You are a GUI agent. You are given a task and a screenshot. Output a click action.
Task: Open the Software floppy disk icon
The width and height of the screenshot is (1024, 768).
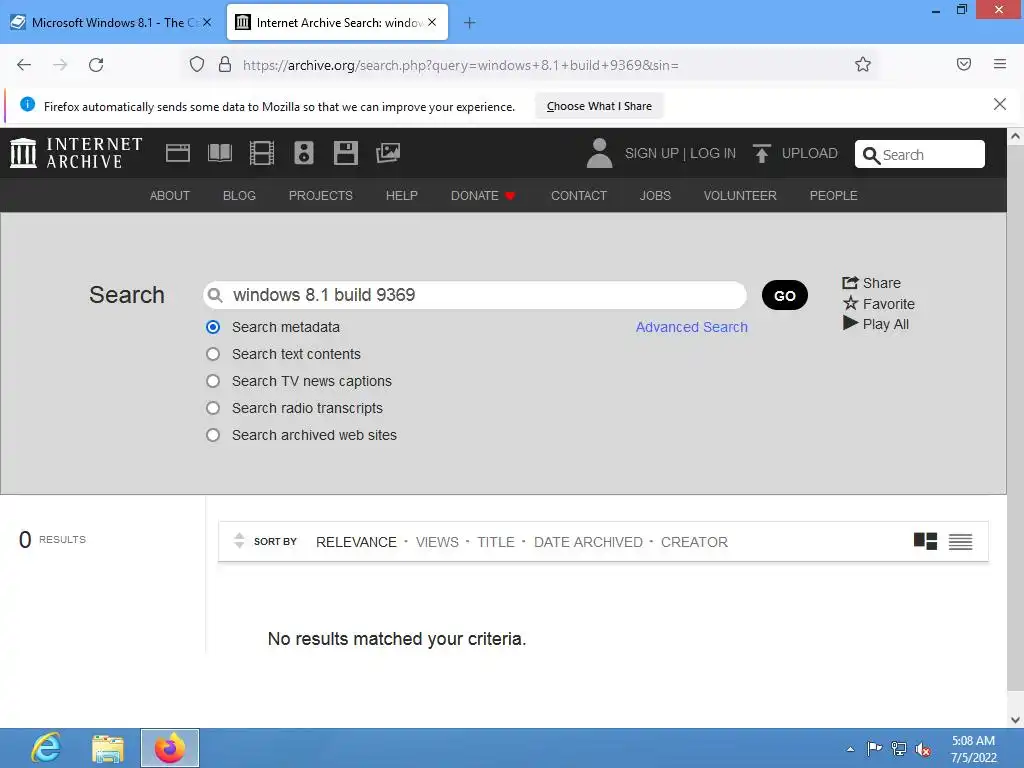(x=345, y=153)
